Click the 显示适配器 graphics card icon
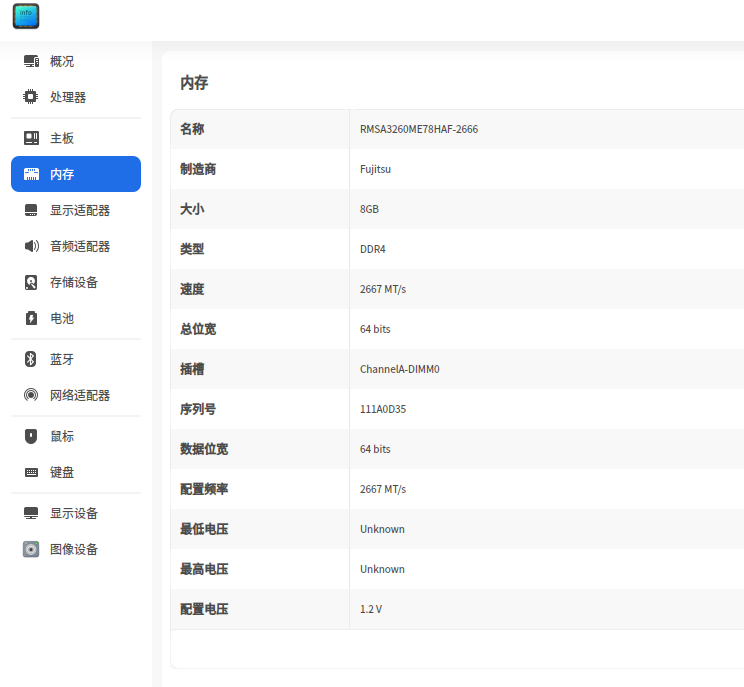Image resolution: width=744 pixels, height=687 pixels. click(x=31, y=210)
